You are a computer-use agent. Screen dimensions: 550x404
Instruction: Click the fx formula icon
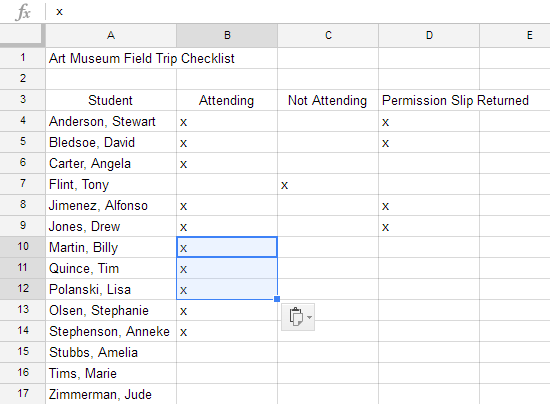24,12
